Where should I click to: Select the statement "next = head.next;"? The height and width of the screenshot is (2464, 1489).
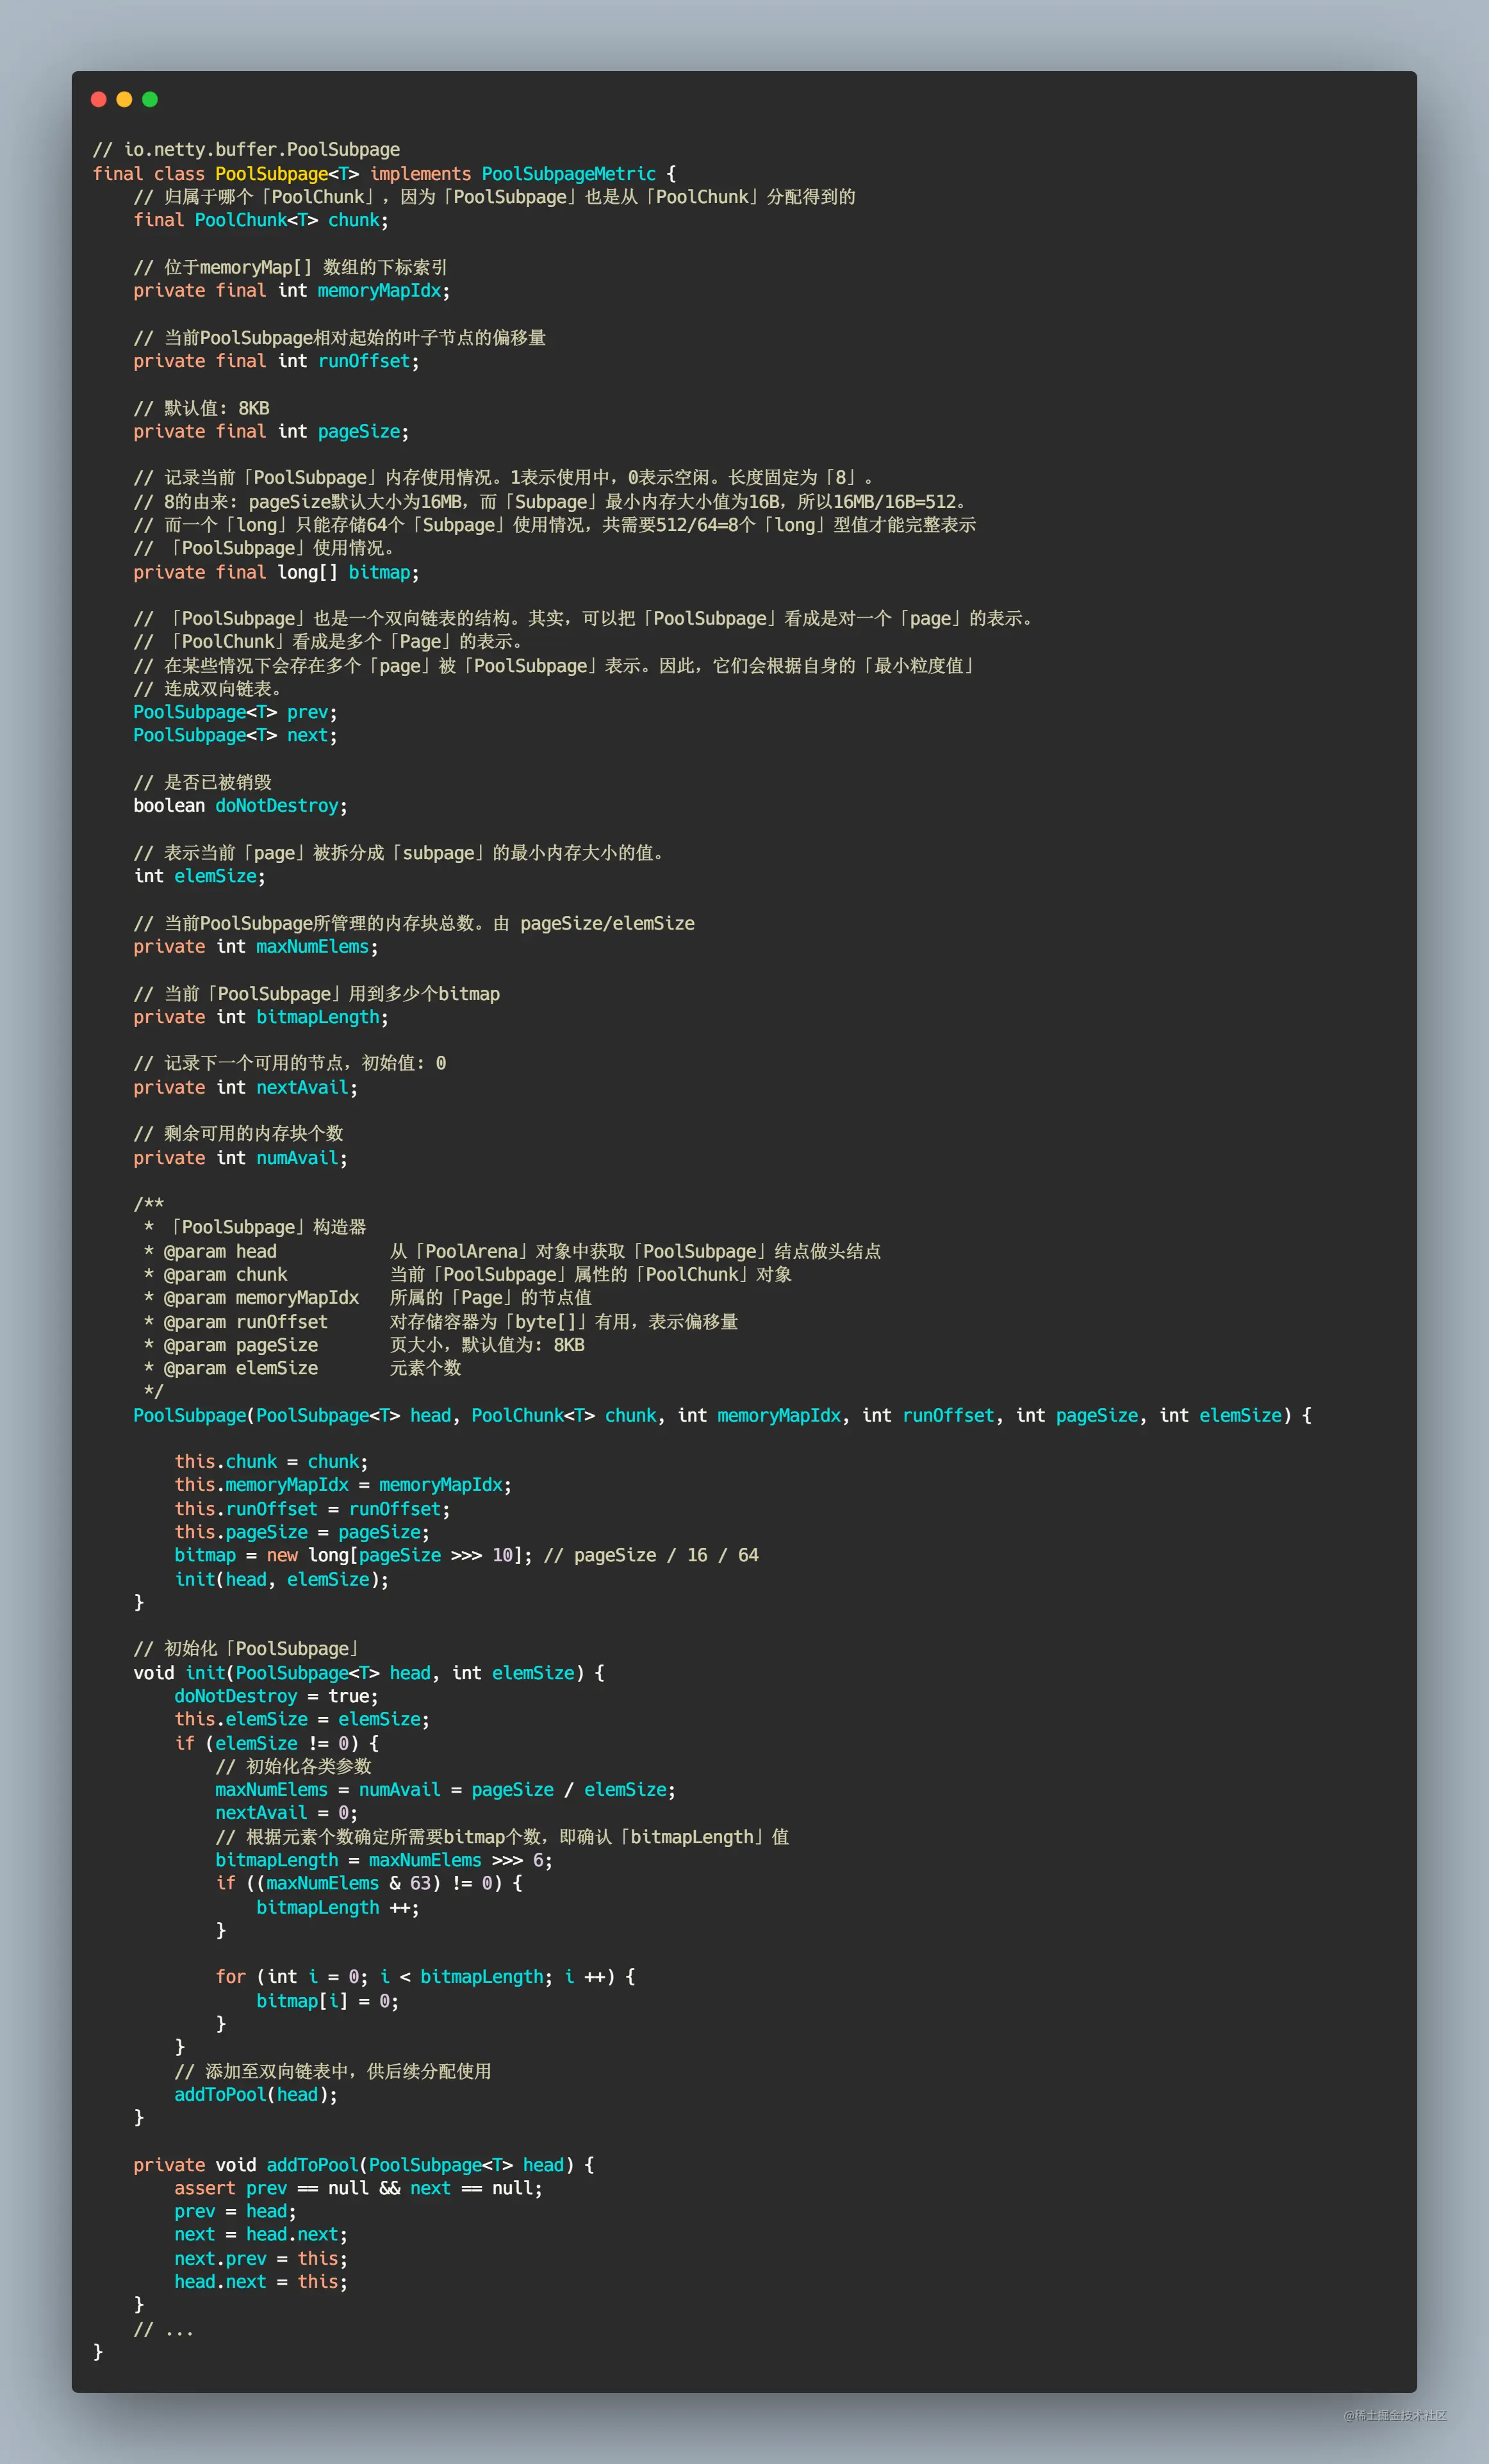point(261,2235)
